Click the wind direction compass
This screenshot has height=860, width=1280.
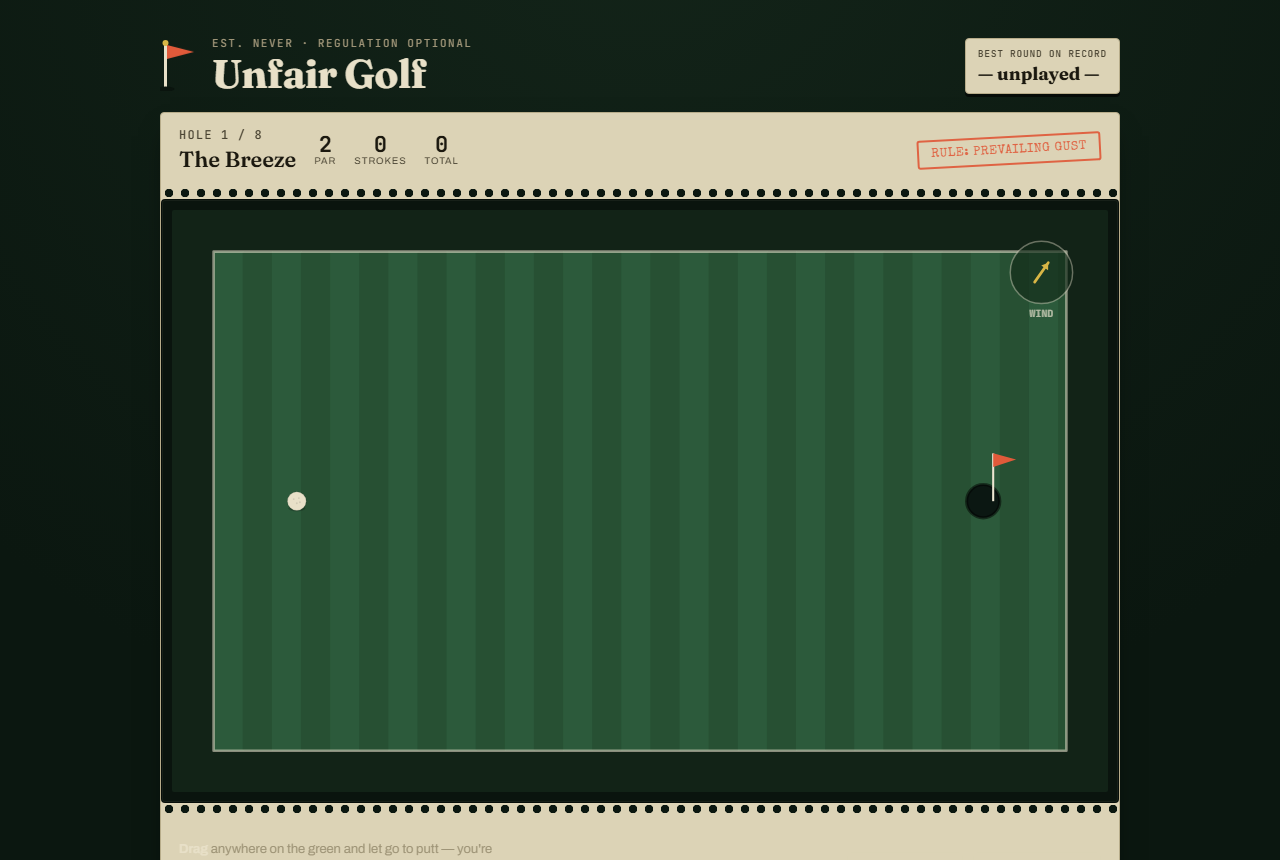(x=1041, y=272)
